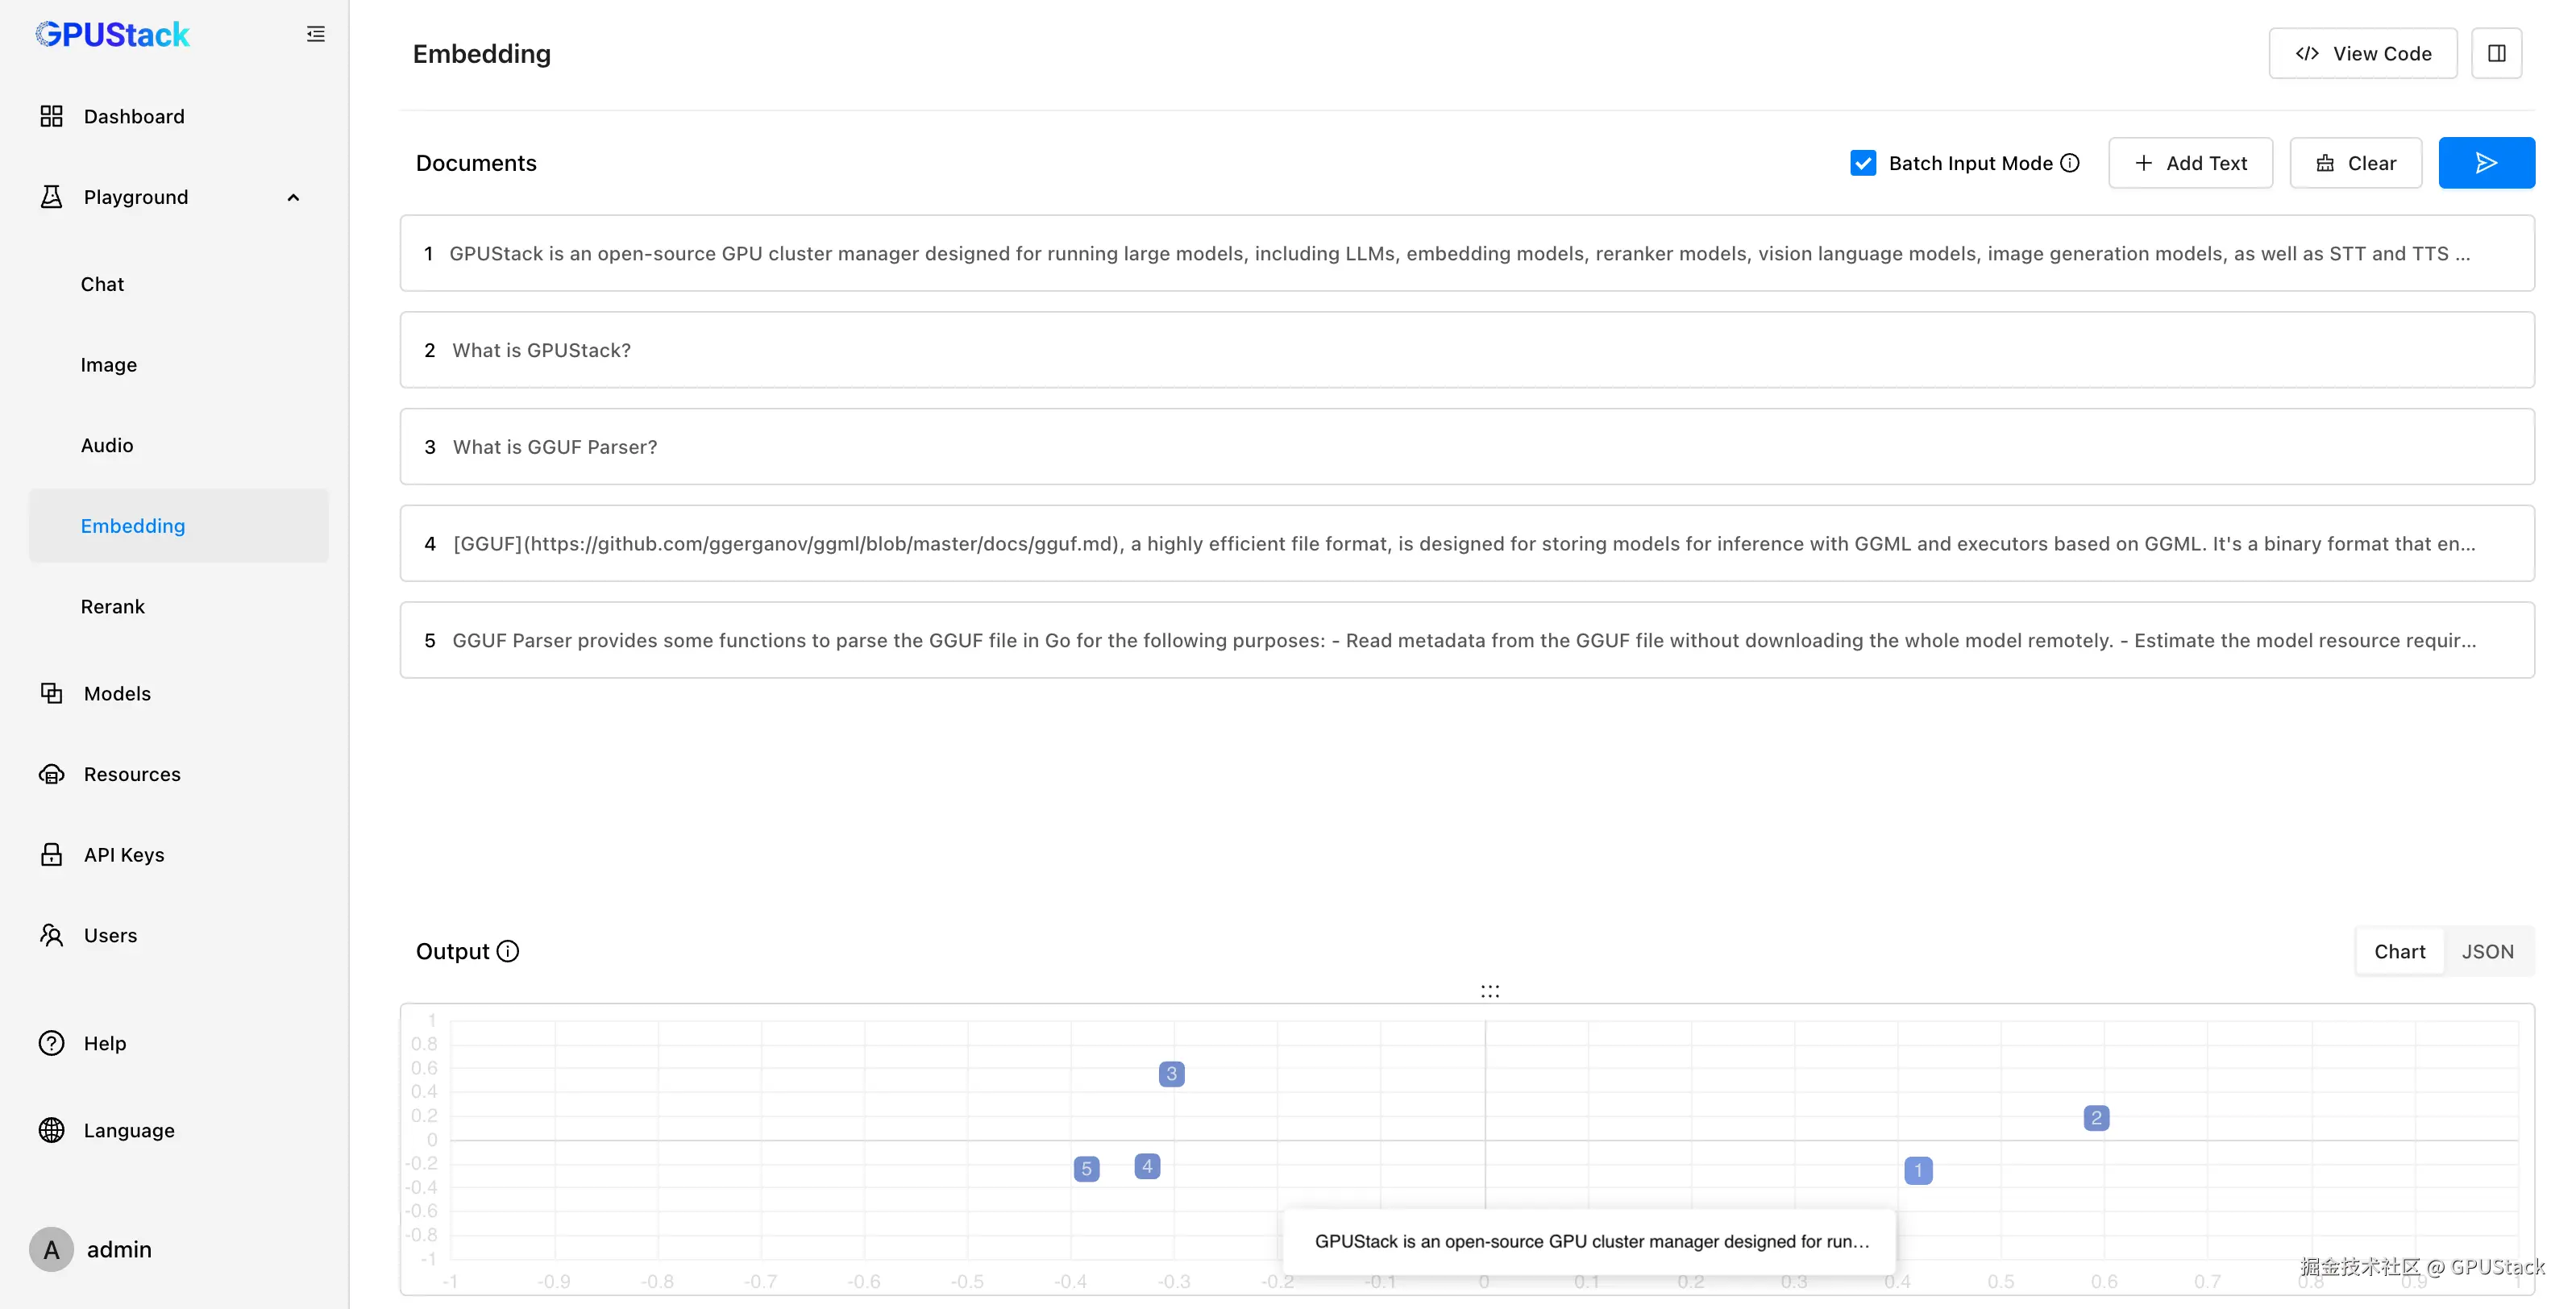The image size is (2576, 1309).
Task: Click the Clear documents button
Action: pos(2355,163)
